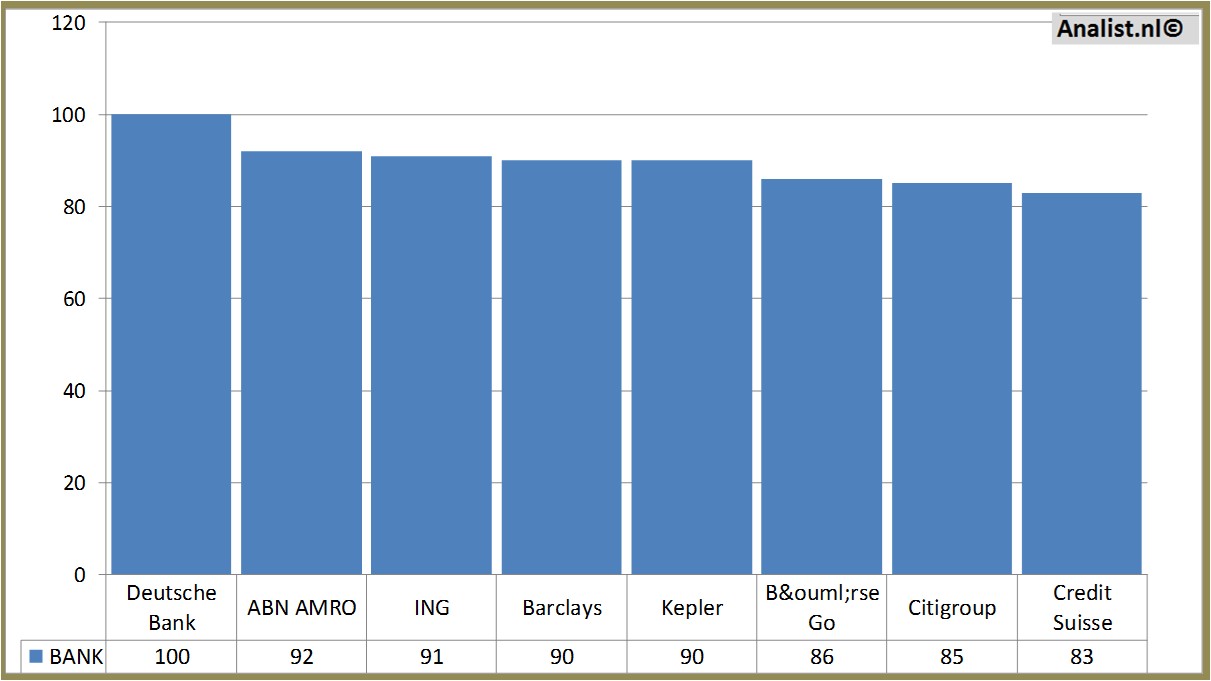Click the Citigroup category label
The height and width of the screenshot is (681, 1211).
[x=952, y=608]
